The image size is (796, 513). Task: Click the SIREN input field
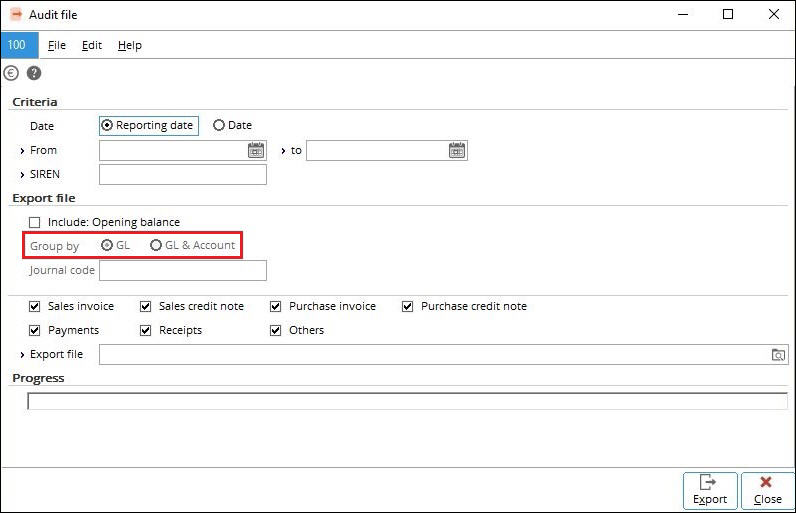coord(183,175)
